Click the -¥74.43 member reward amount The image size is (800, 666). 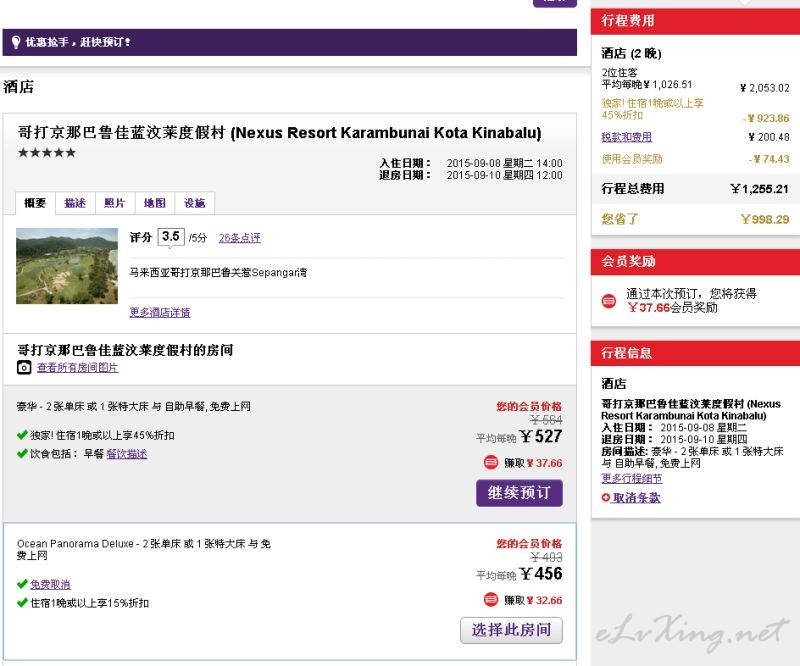(x=769, y=159)
